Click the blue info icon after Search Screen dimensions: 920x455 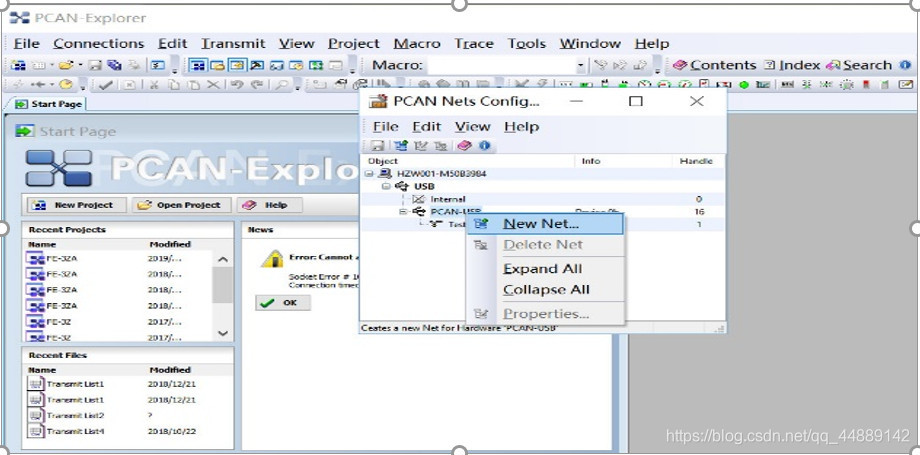tap(905, 65)
